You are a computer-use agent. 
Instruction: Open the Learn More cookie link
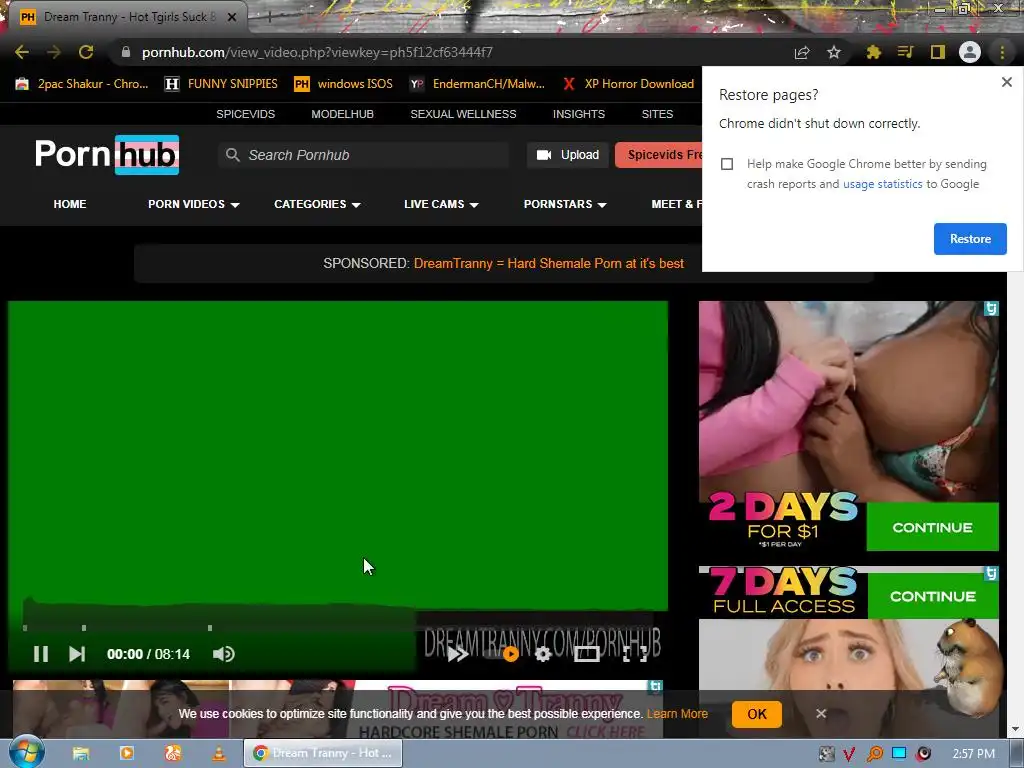pos(677,714)
